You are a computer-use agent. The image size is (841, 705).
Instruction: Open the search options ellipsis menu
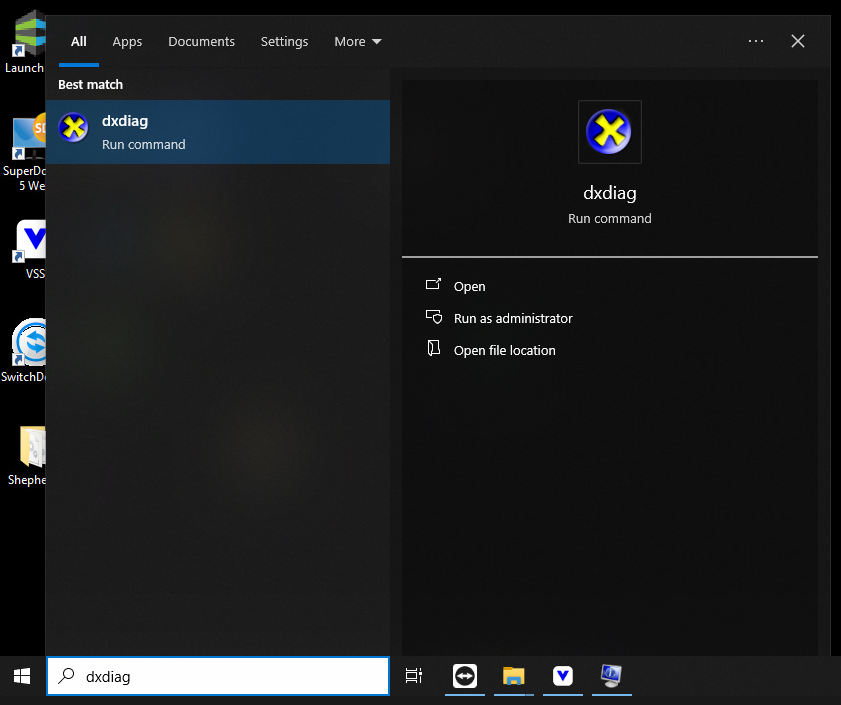pyautogui.click(x=755, y=41)
